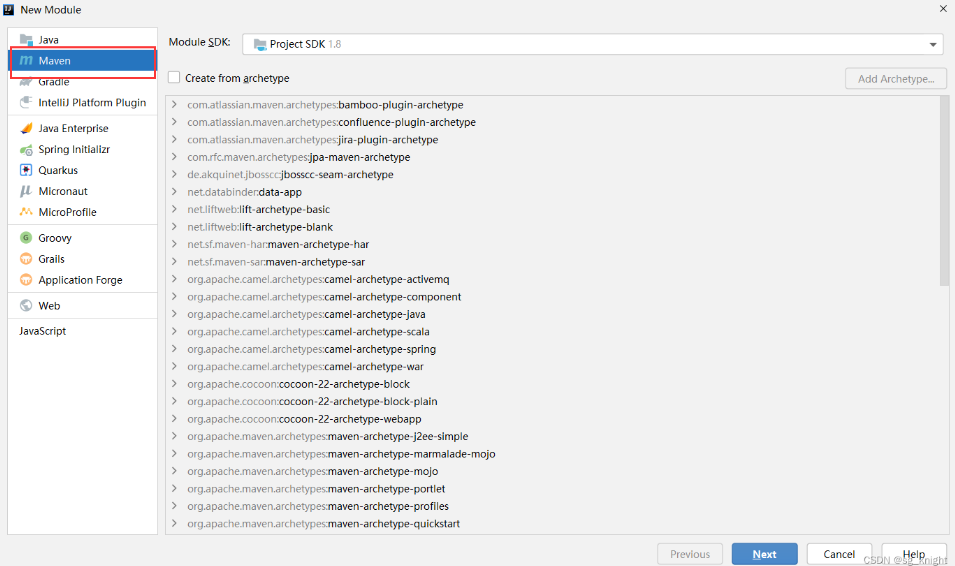Click the Project SDK folder icon

click(260, 44)
